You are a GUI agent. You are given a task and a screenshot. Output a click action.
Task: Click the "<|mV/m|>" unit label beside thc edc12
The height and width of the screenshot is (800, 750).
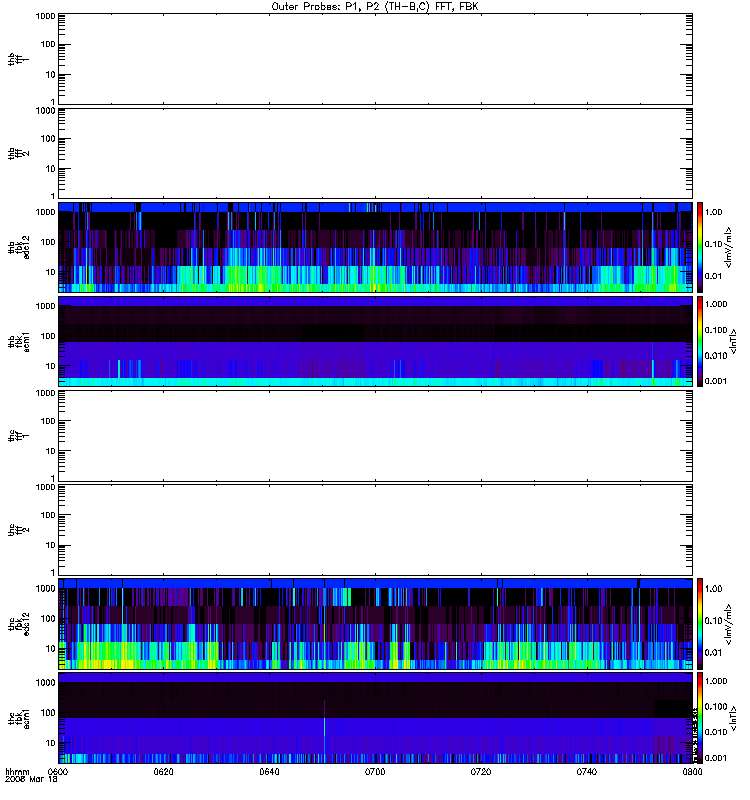(x=729, y=624)
